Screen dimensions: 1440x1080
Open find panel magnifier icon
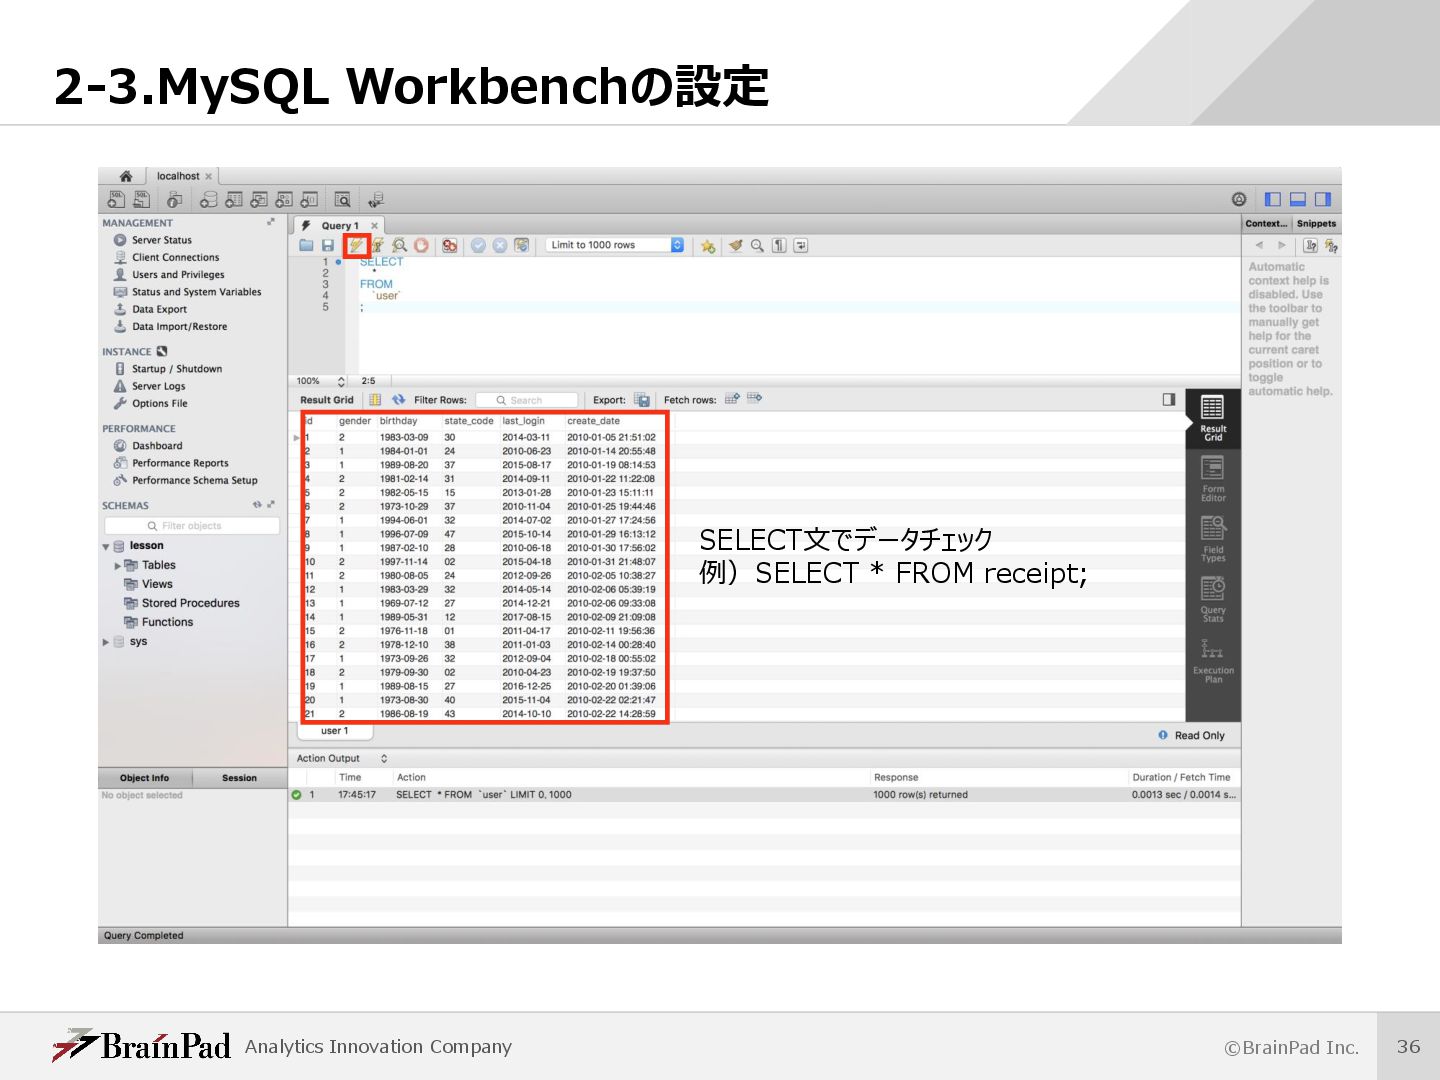point(757,245)
